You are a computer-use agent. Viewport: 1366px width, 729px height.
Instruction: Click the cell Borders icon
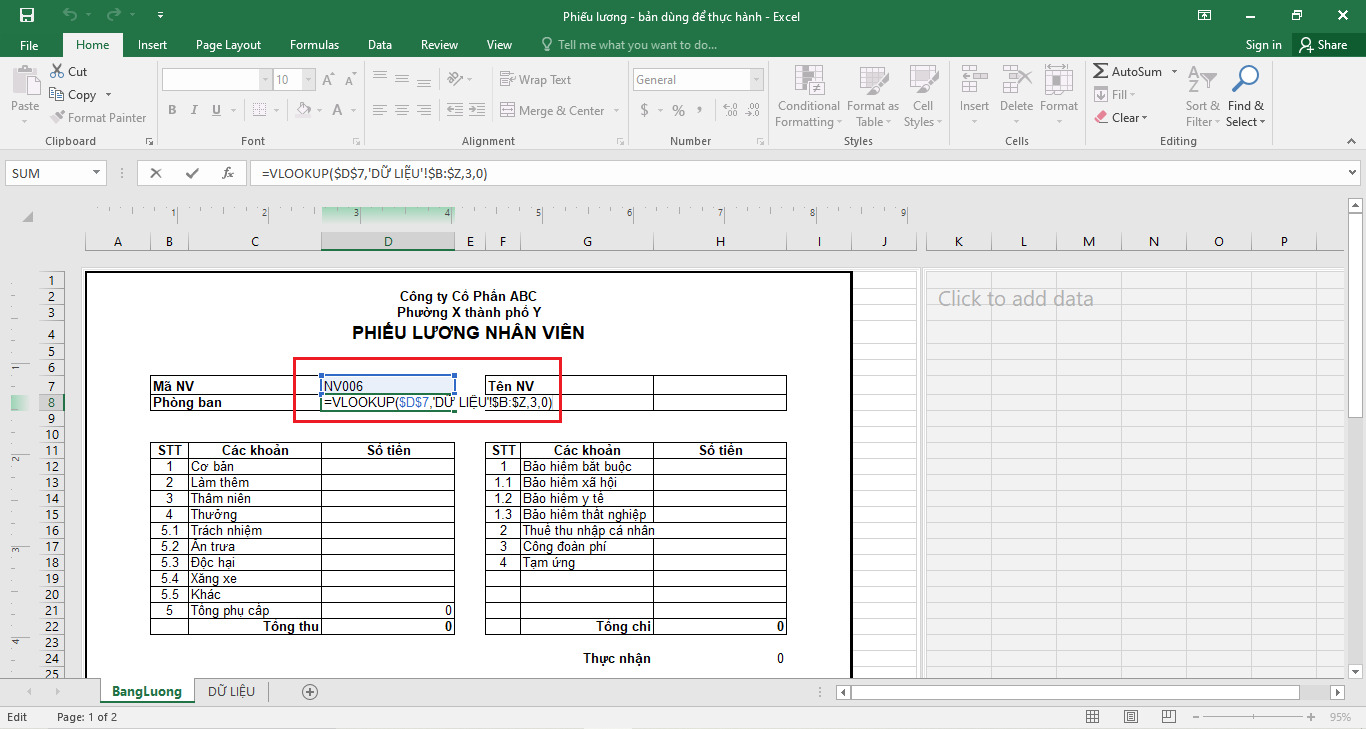pos(259,110)
